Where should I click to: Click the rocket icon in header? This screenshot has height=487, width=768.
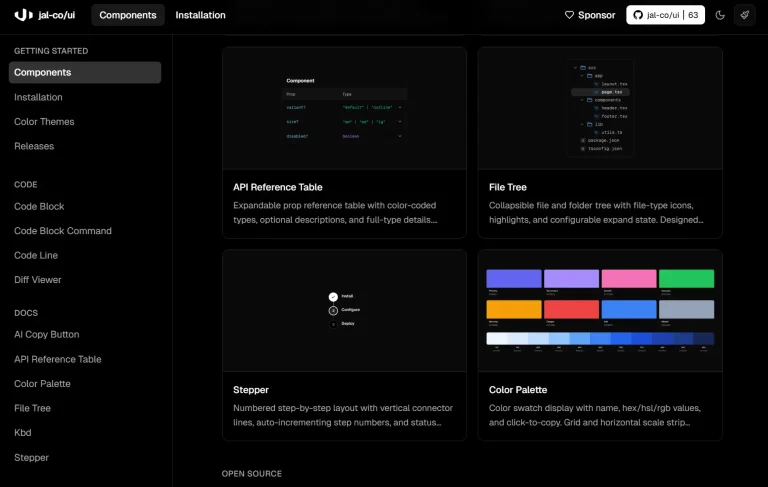click(x=744, y=15)
